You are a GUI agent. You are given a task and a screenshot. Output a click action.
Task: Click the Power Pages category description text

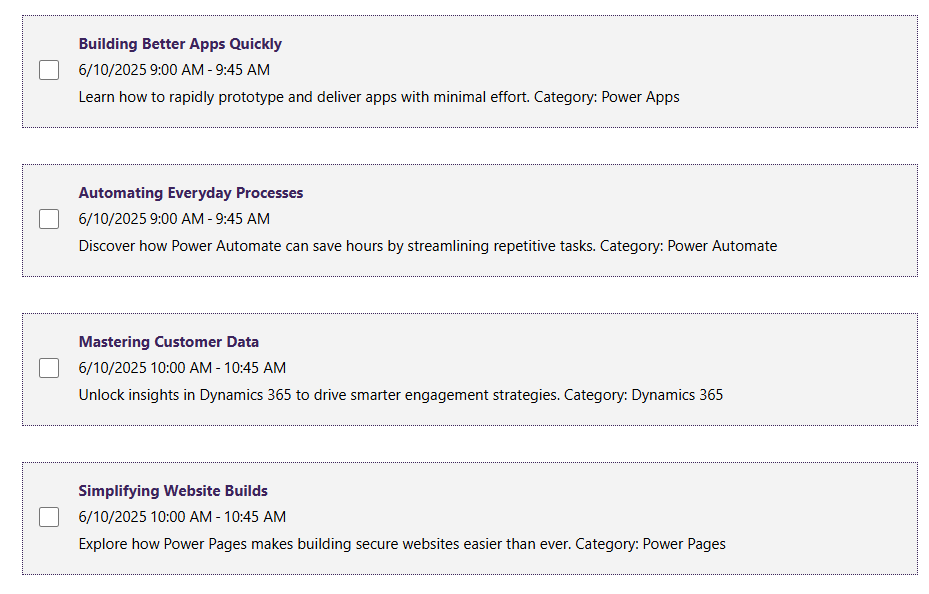coord(402,544)
